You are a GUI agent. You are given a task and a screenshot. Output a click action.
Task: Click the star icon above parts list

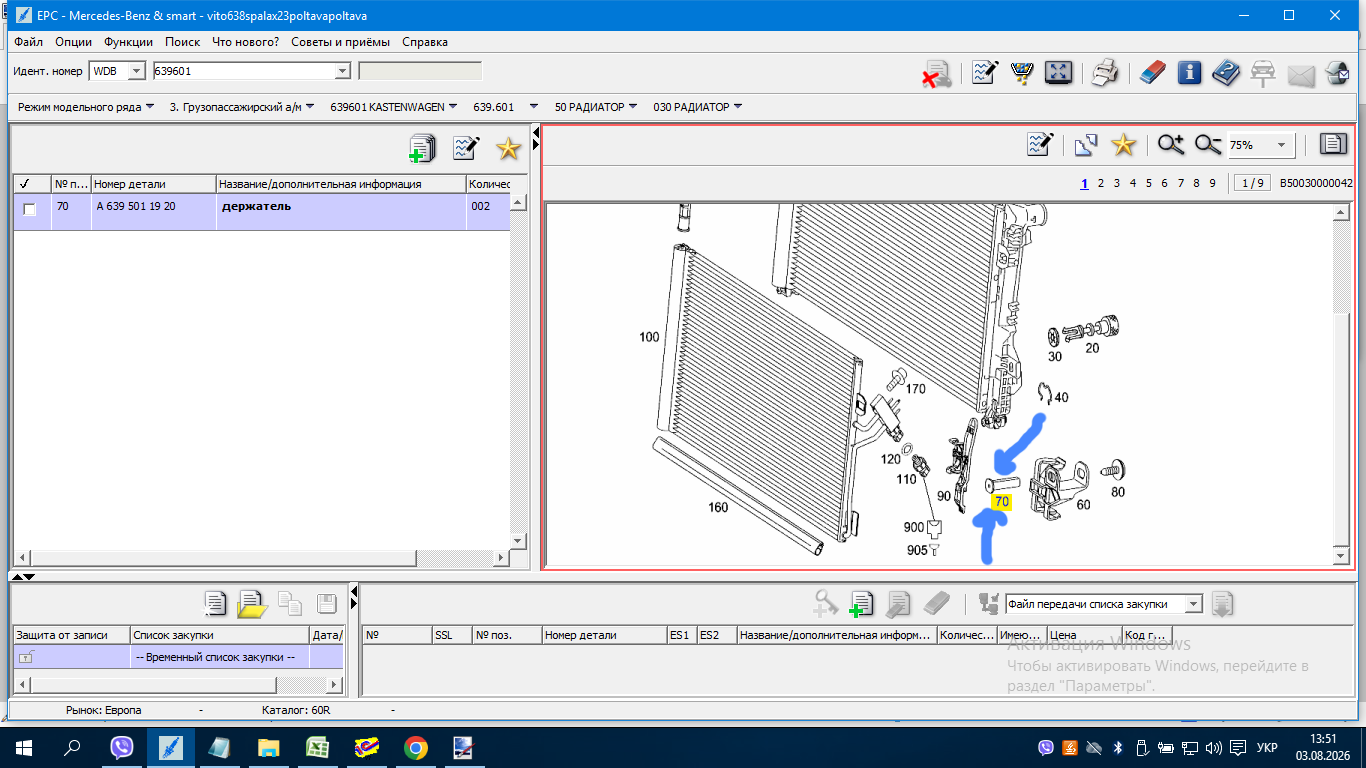[509, 149]
